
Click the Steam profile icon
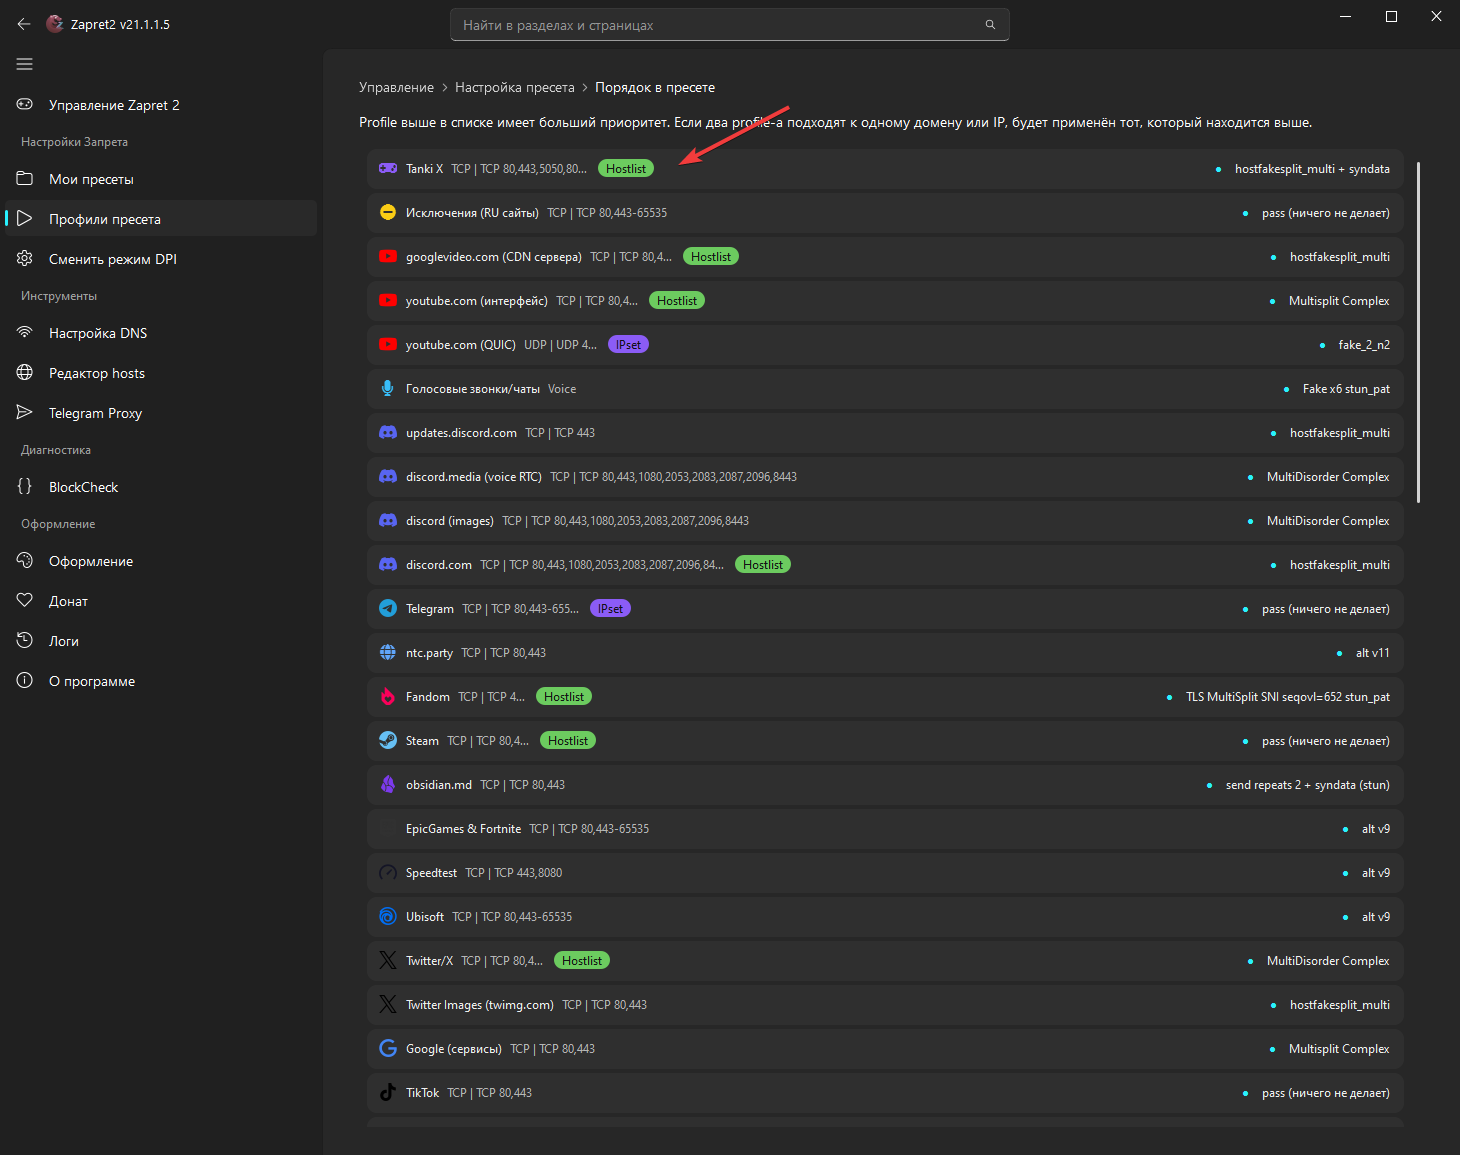click(x=388, y=741)
